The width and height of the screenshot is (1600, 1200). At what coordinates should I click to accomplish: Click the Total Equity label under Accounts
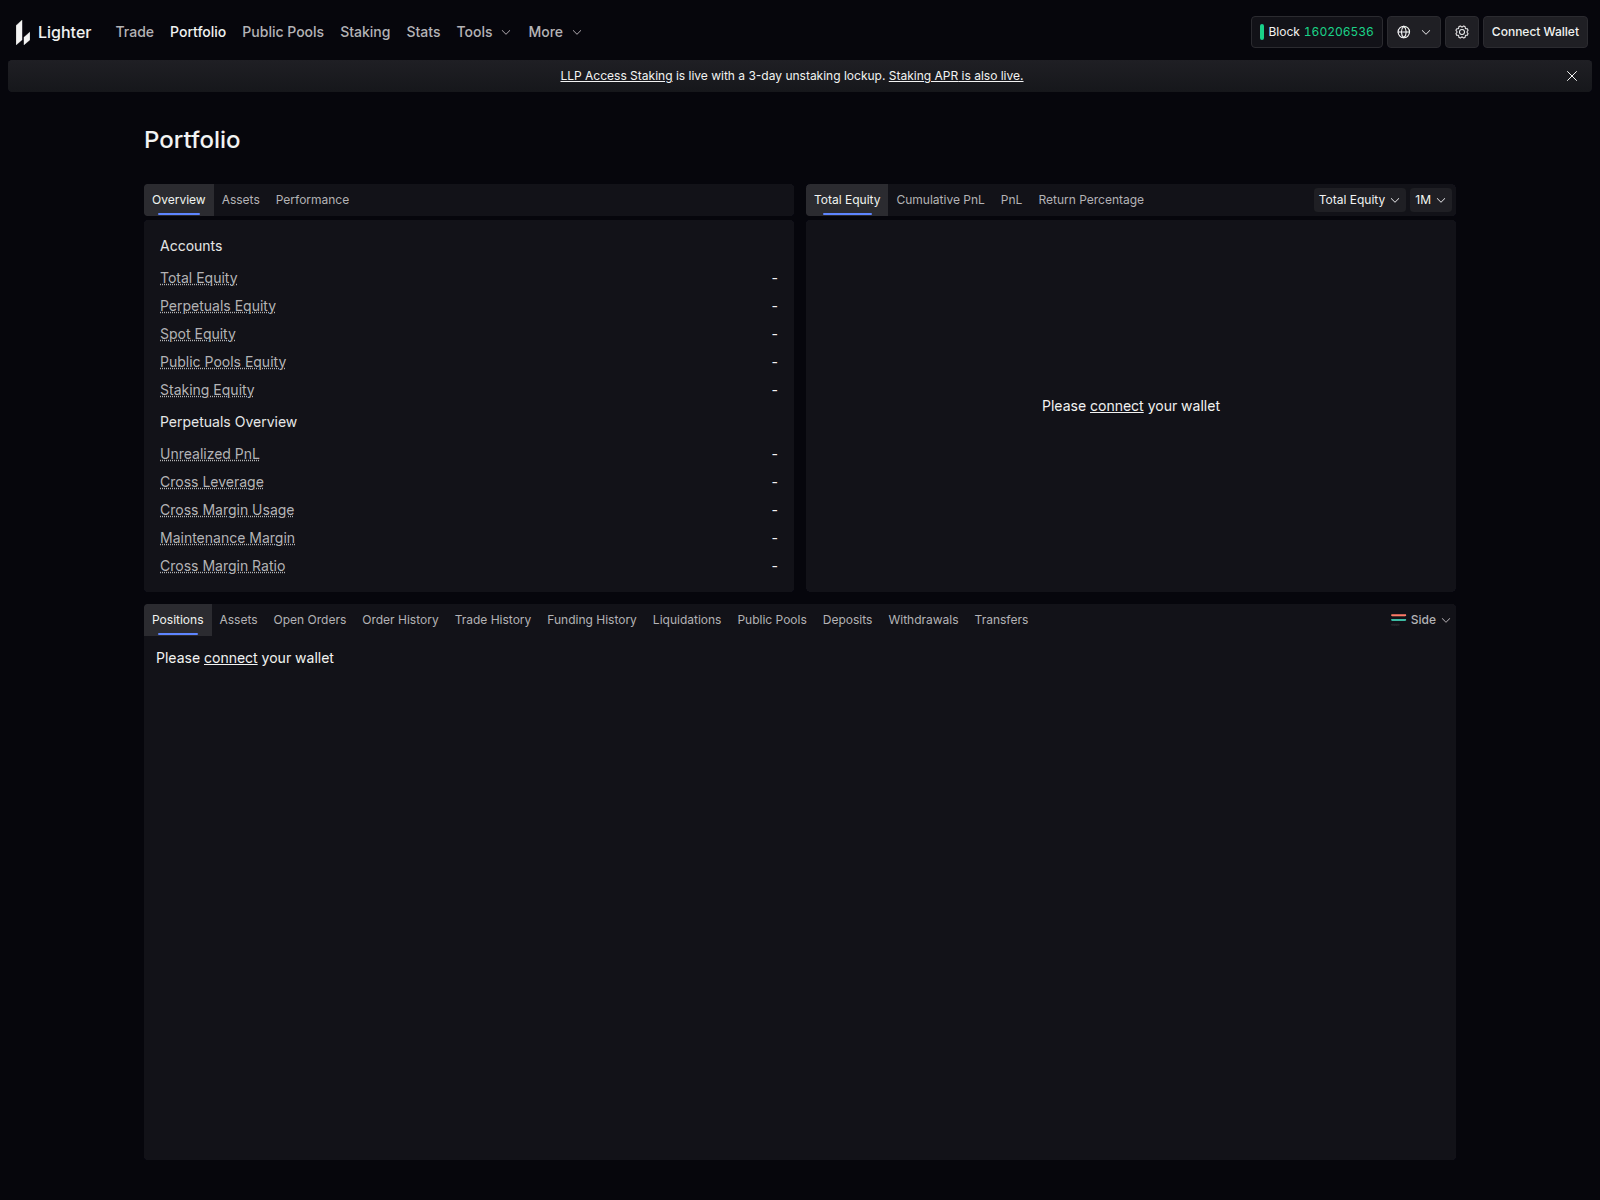tap(199, 278)
